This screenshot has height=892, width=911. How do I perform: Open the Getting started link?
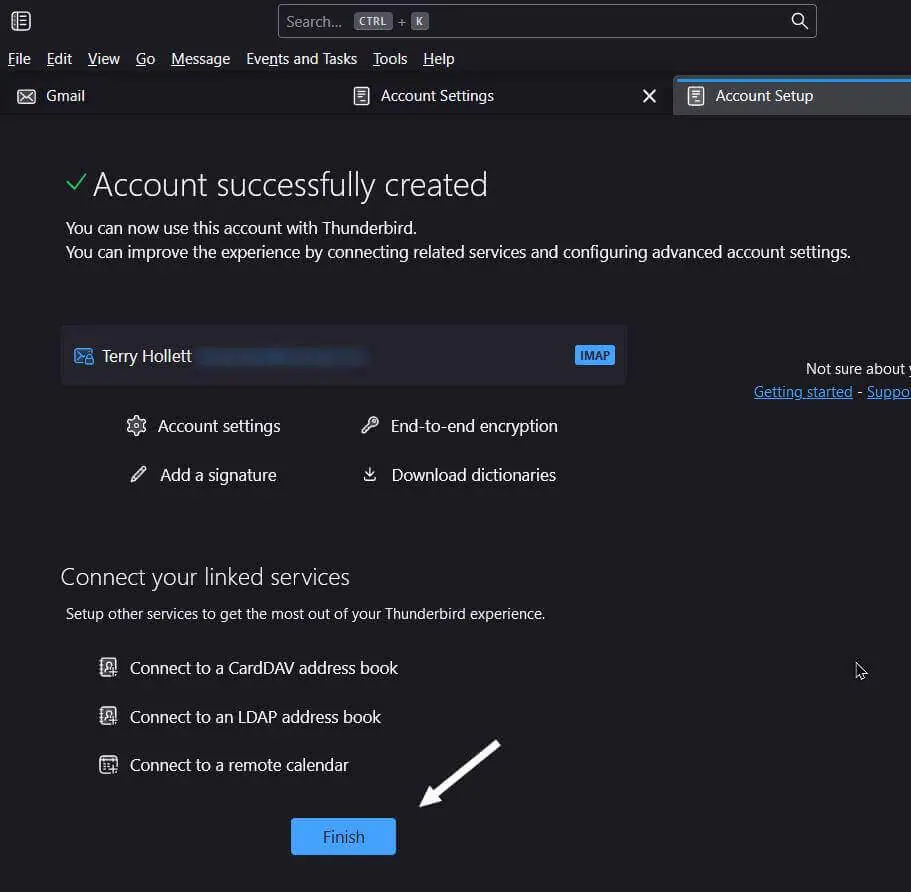pyautogui.click(x=803, y=392)
